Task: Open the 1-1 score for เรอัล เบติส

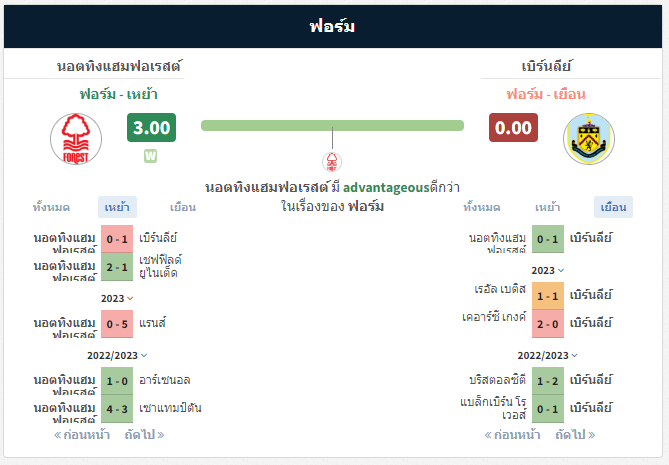Action: (548, 296)
